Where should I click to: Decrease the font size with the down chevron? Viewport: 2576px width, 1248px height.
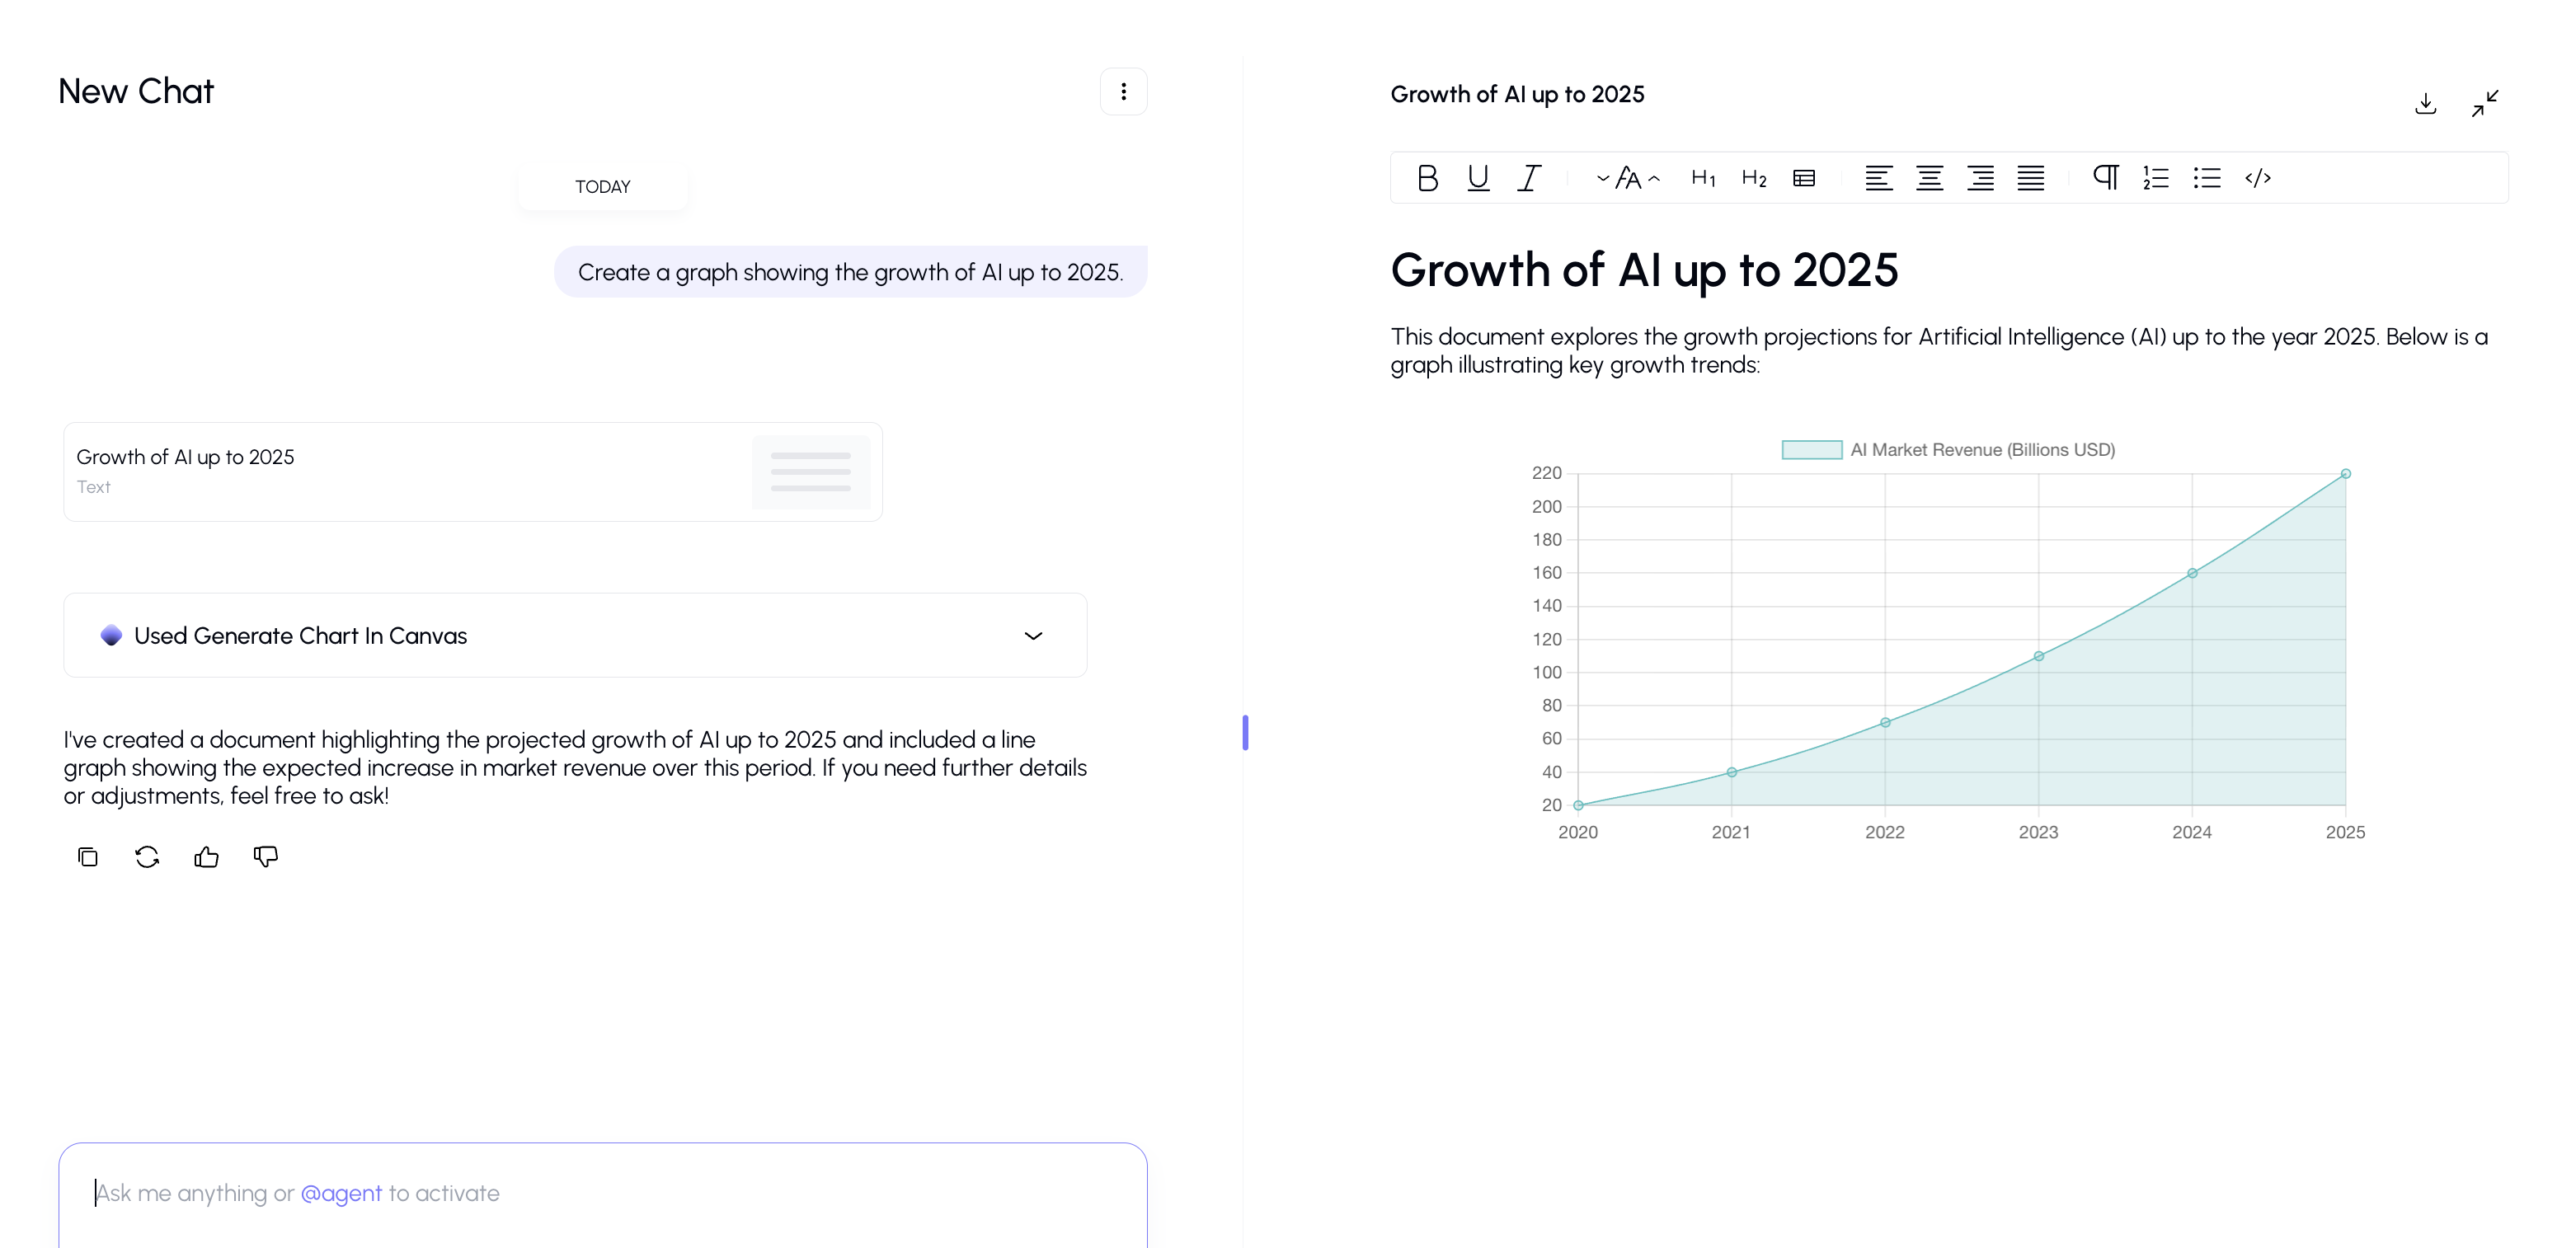pos(1603,179)
